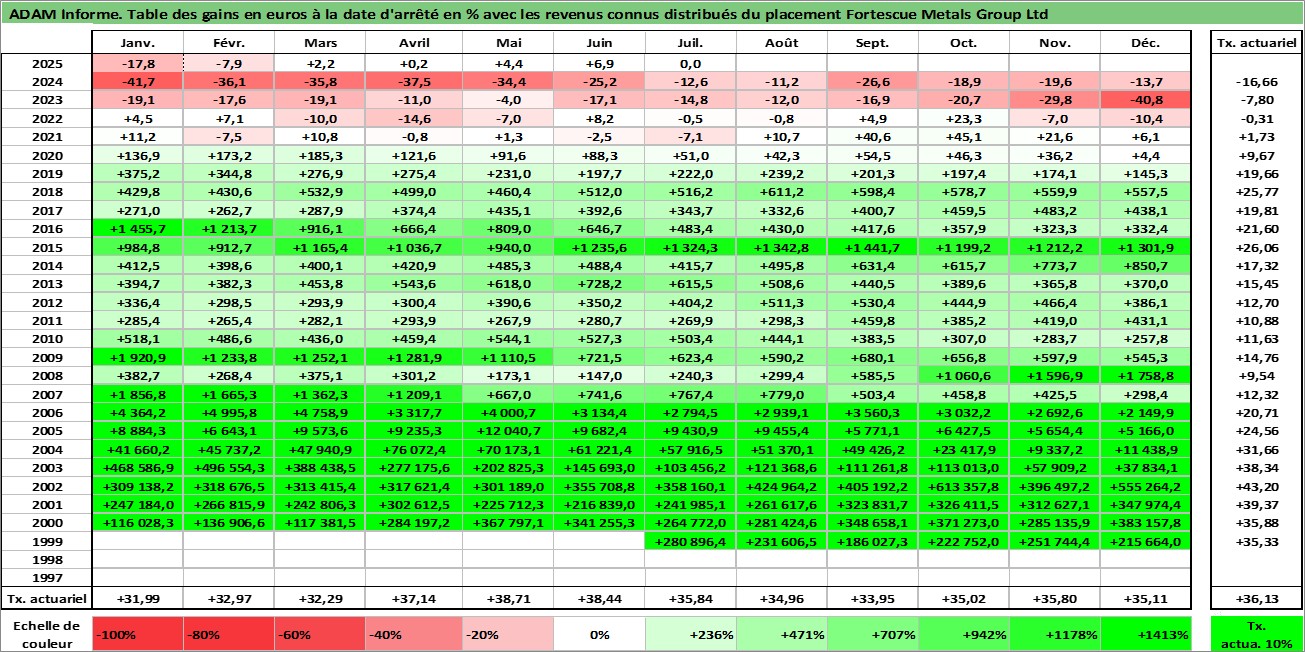The image size is (1305, 652).
Task: Click the 'Tx. actuariel' row label
Action: (x=47, y=598)
